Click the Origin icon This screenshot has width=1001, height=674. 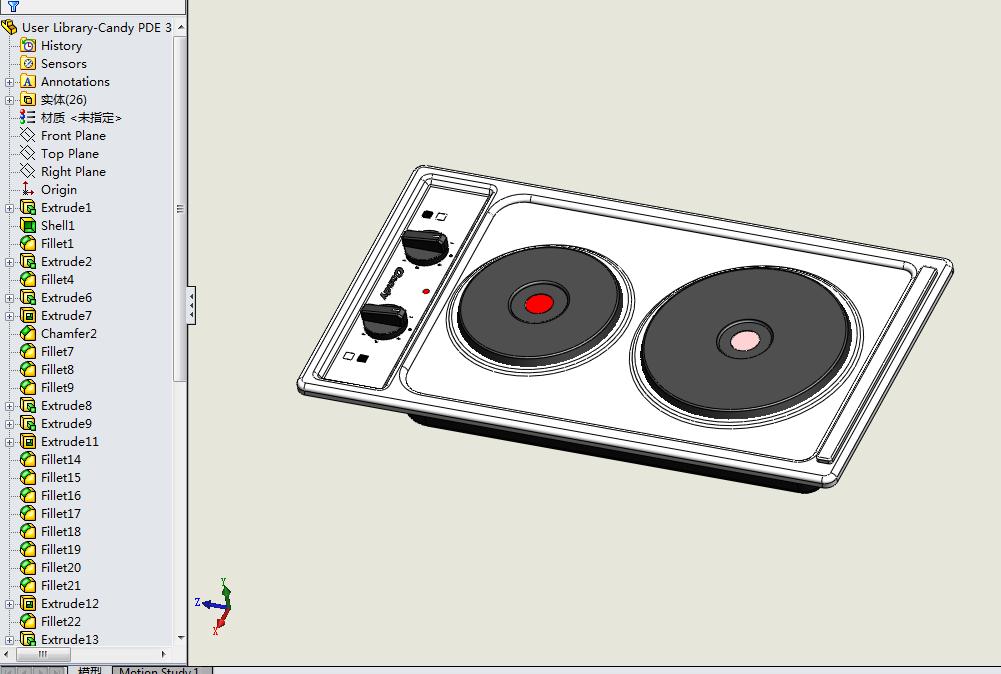pos(27,189)
